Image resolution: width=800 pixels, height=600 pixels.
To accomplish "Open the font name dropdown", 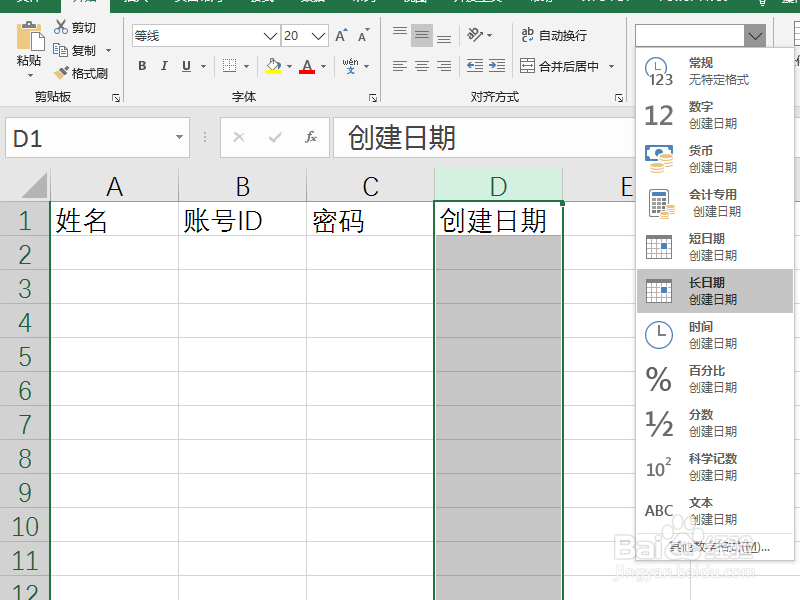I will (x=270, y=35).
